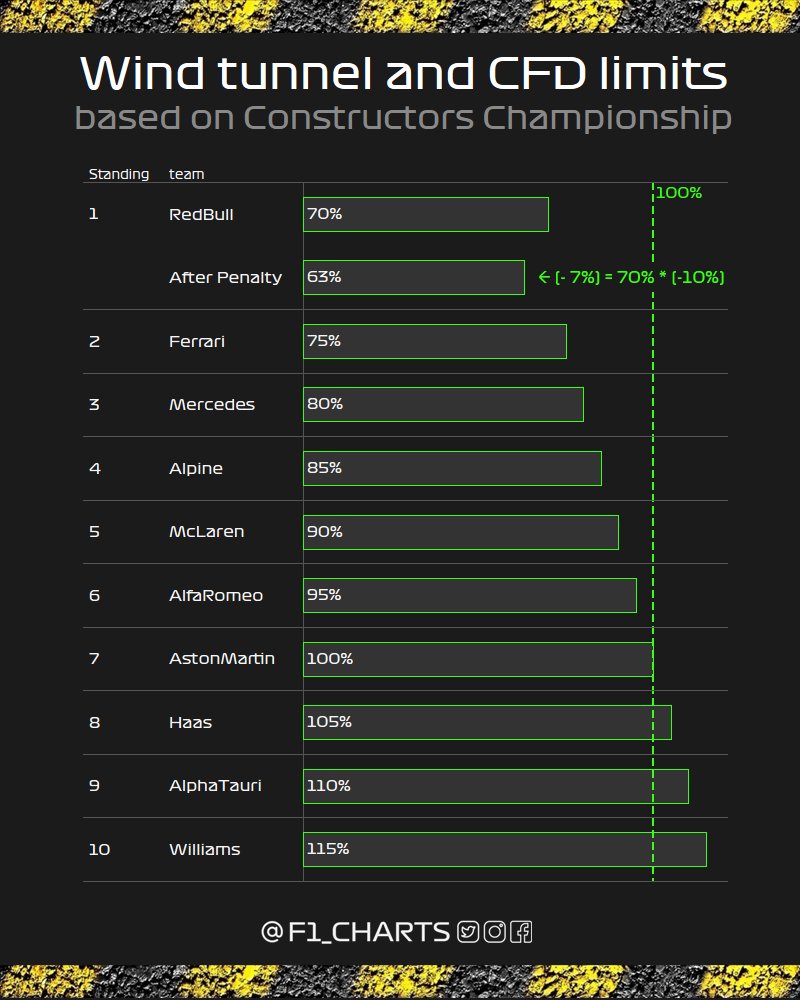
Task: Click the Instagram icon in the footer
Action: (494, 932)
